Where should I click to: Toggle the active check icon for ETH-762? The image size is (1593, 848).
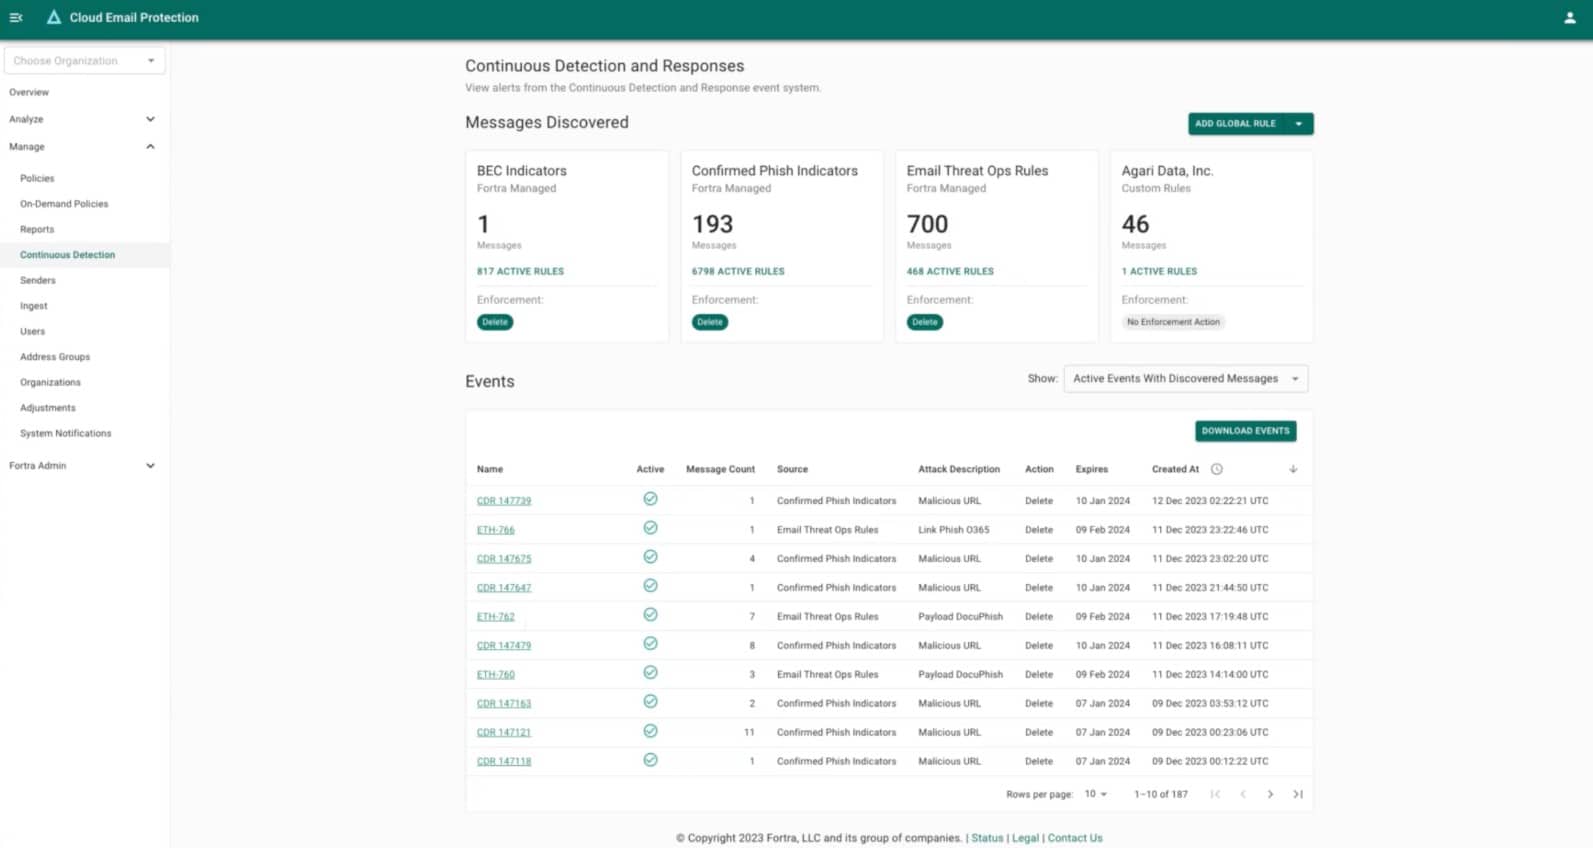[x=650, y=615]
